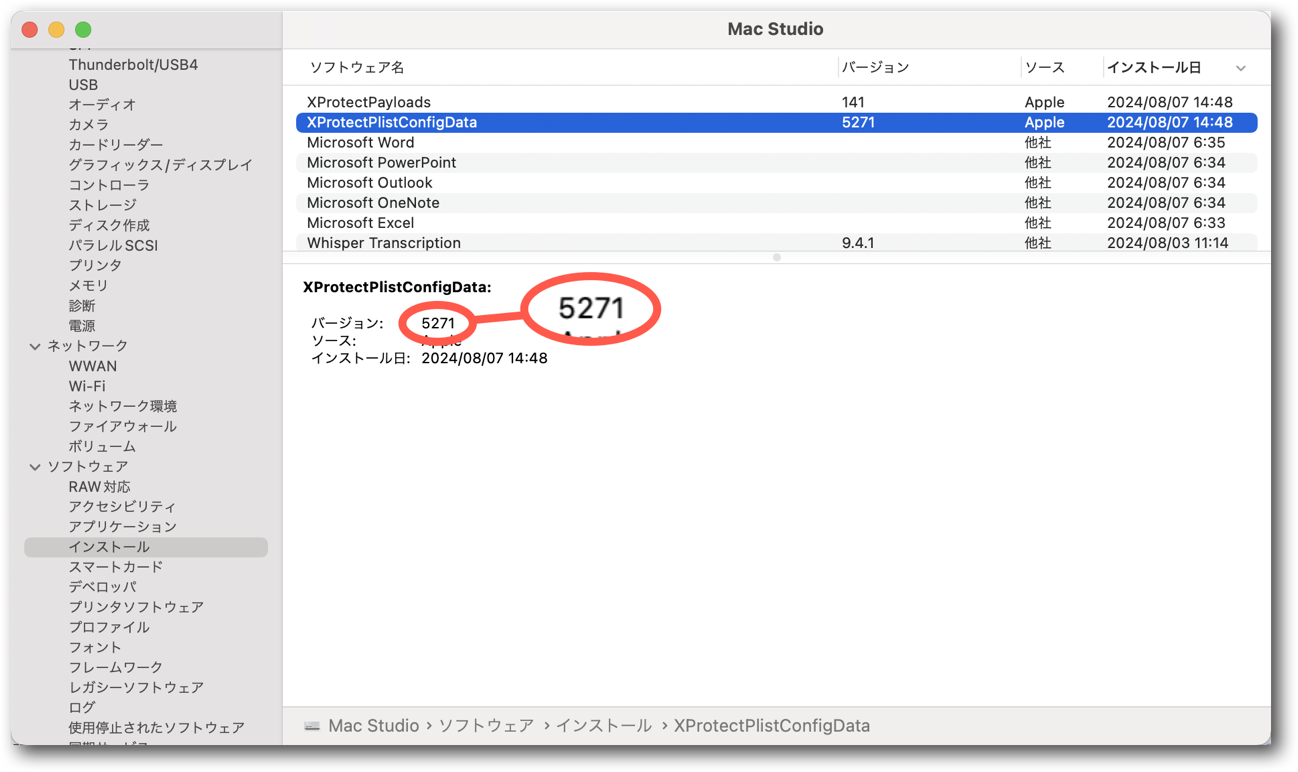1298x772 pixels.
Task: Select フレームワーク in sidebar
Action: tap(116, 667)
